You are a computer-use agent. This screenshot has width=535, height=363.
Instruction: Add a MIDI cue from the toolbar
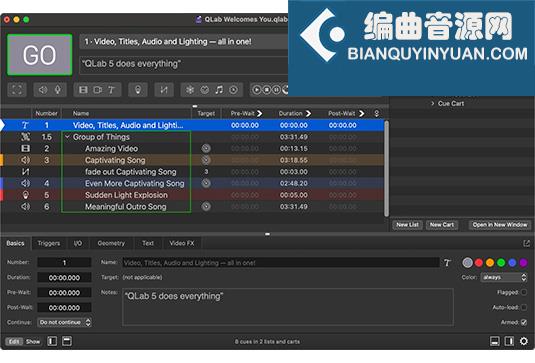click(204, 90)
